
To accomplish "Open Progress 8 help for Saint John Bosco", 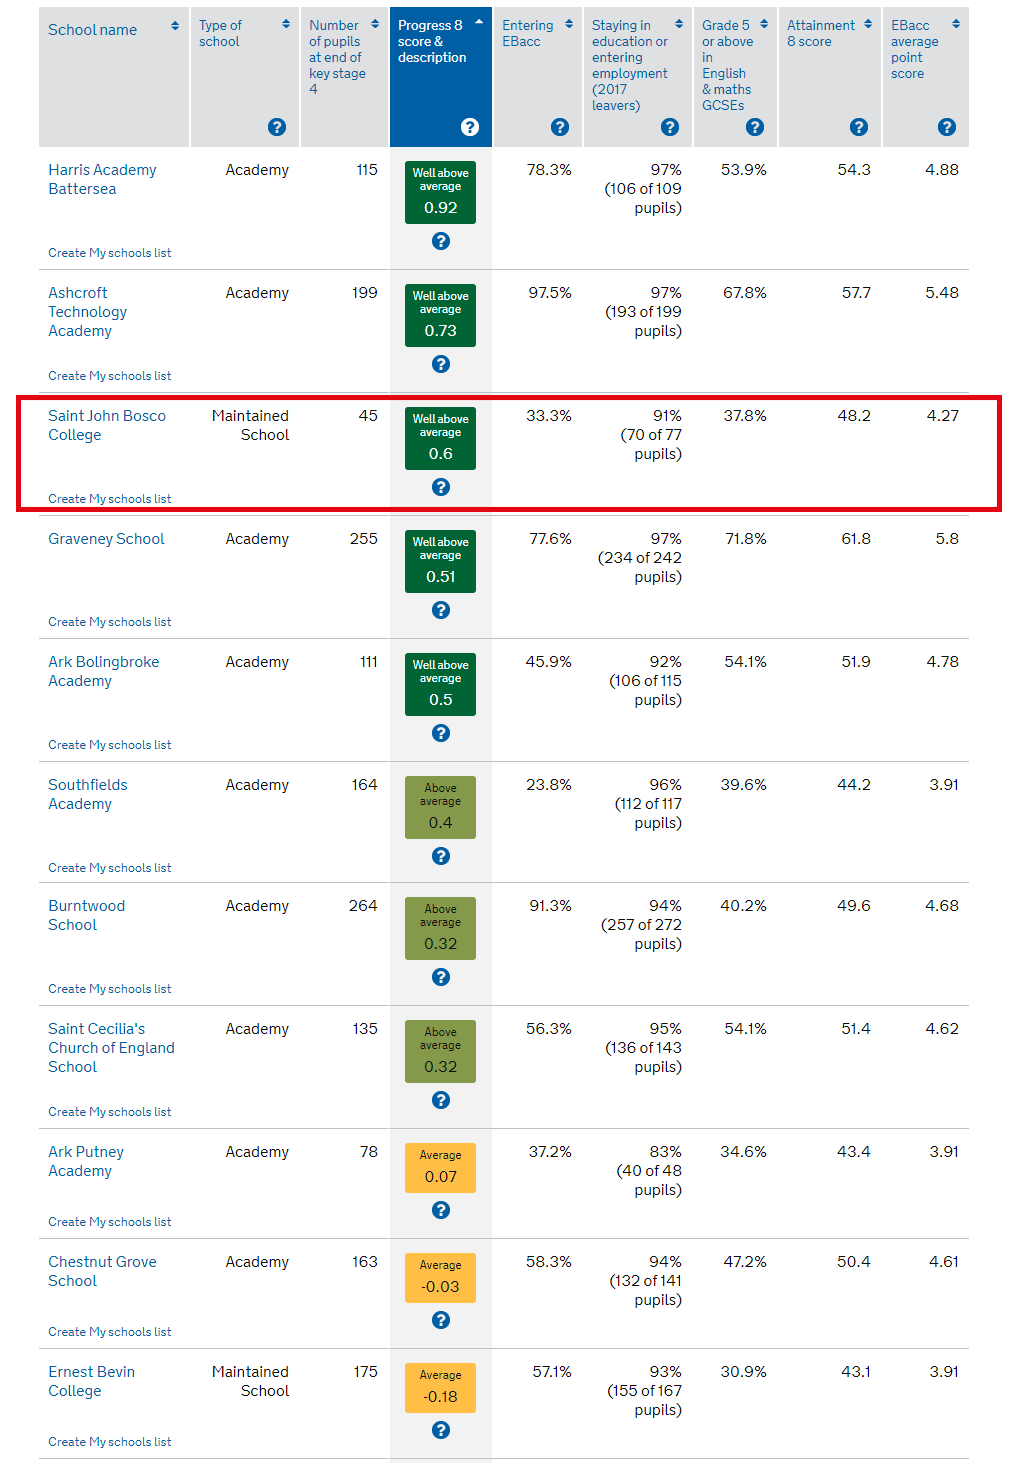I will (441, 487).
